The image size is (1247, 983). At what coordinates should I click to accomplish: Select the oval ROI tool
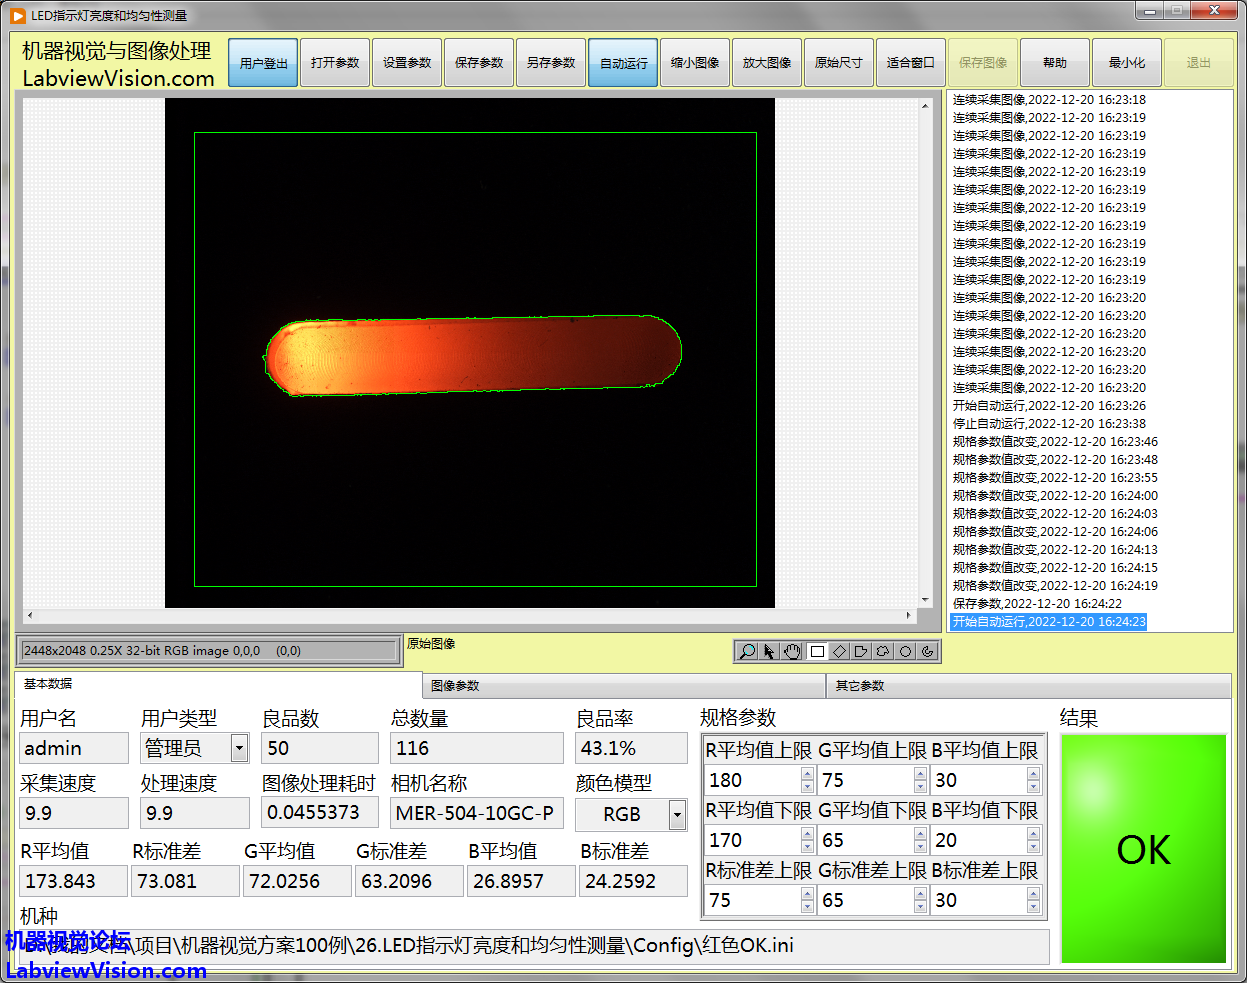click(905, 651)
